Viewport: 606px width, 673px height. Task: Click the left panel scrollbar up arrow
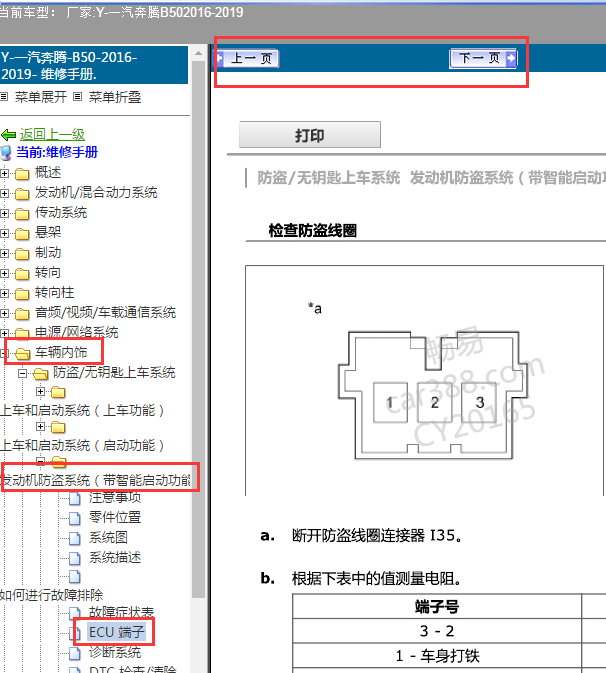[x=198, y=54]
